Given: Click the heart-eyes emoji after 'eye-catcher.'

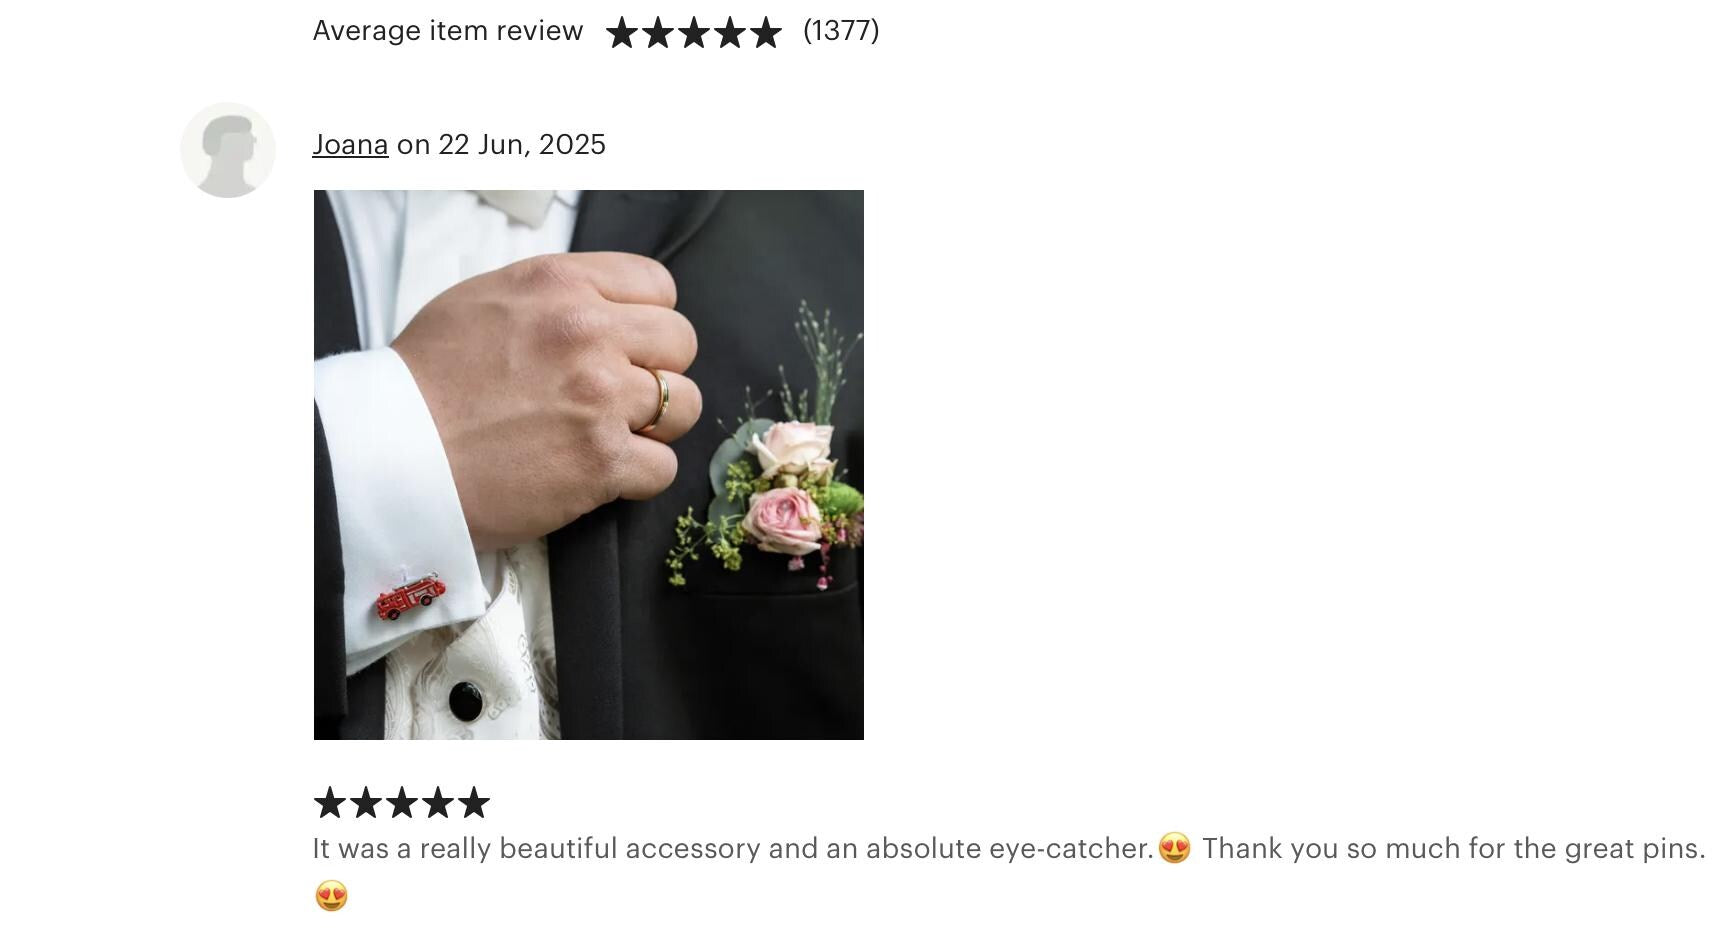Looking at the screenshot, I should coord(1175,848).
